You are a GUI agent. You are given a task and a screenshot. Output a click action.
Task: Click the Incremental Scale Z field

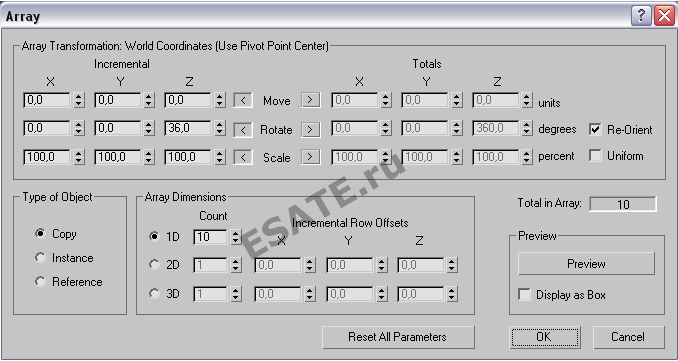(189, 157)
